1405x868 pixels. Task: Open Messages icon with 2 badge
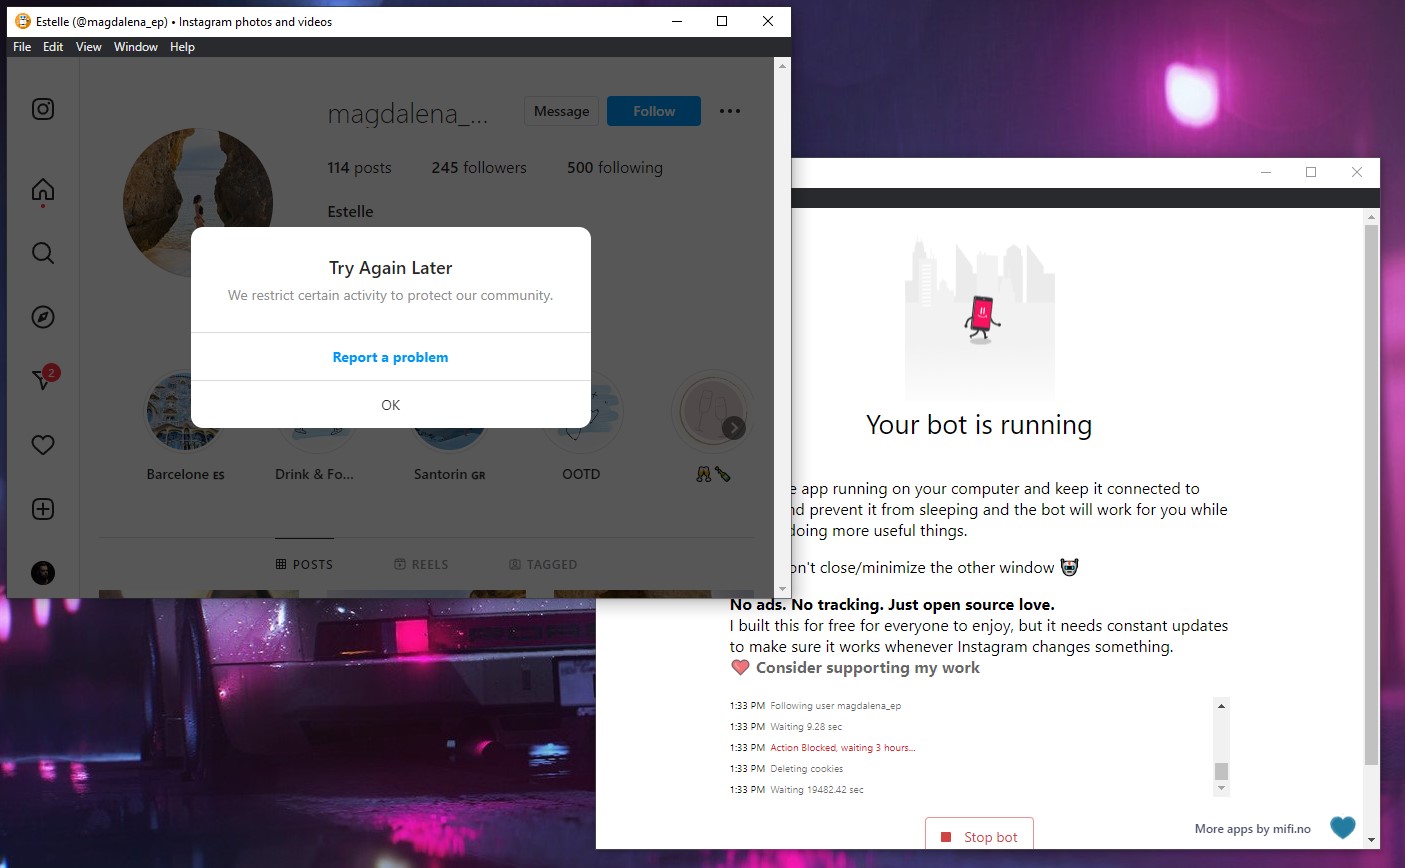tap(43, 379)
